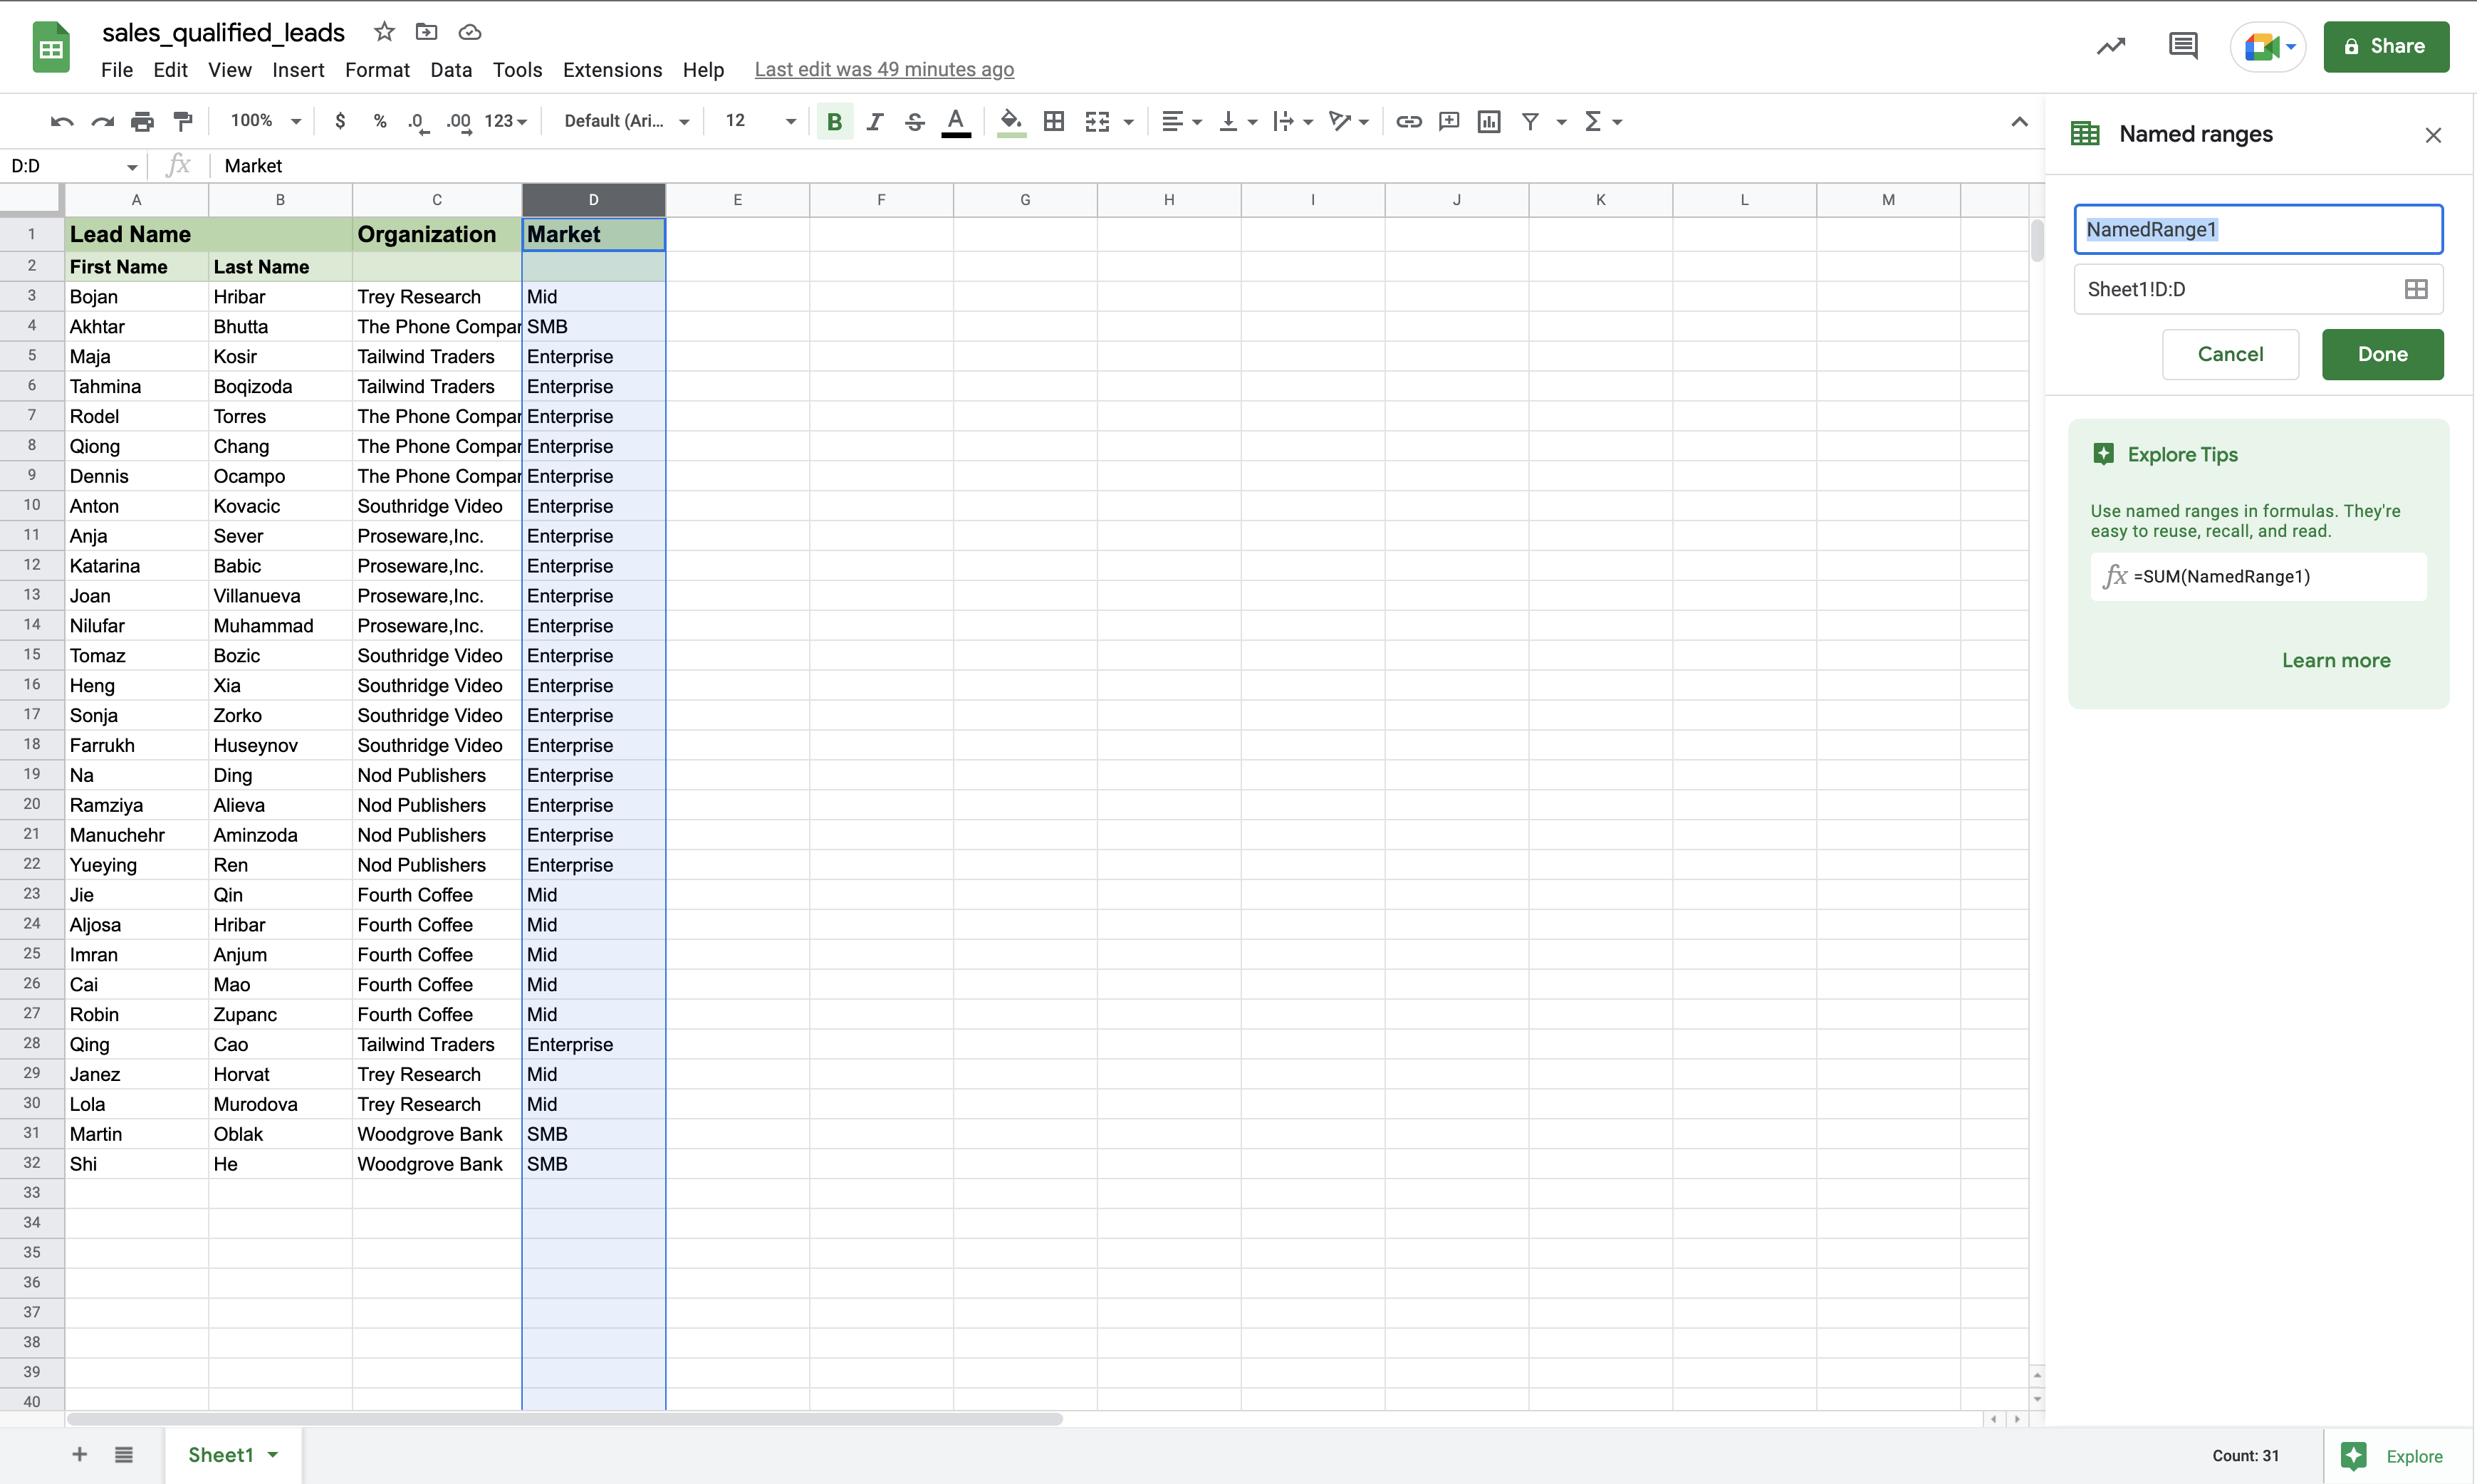Screen dimensions: 2477x1484
Task: Click the select data range grid icon
Action: click(x=2415, y=290)
